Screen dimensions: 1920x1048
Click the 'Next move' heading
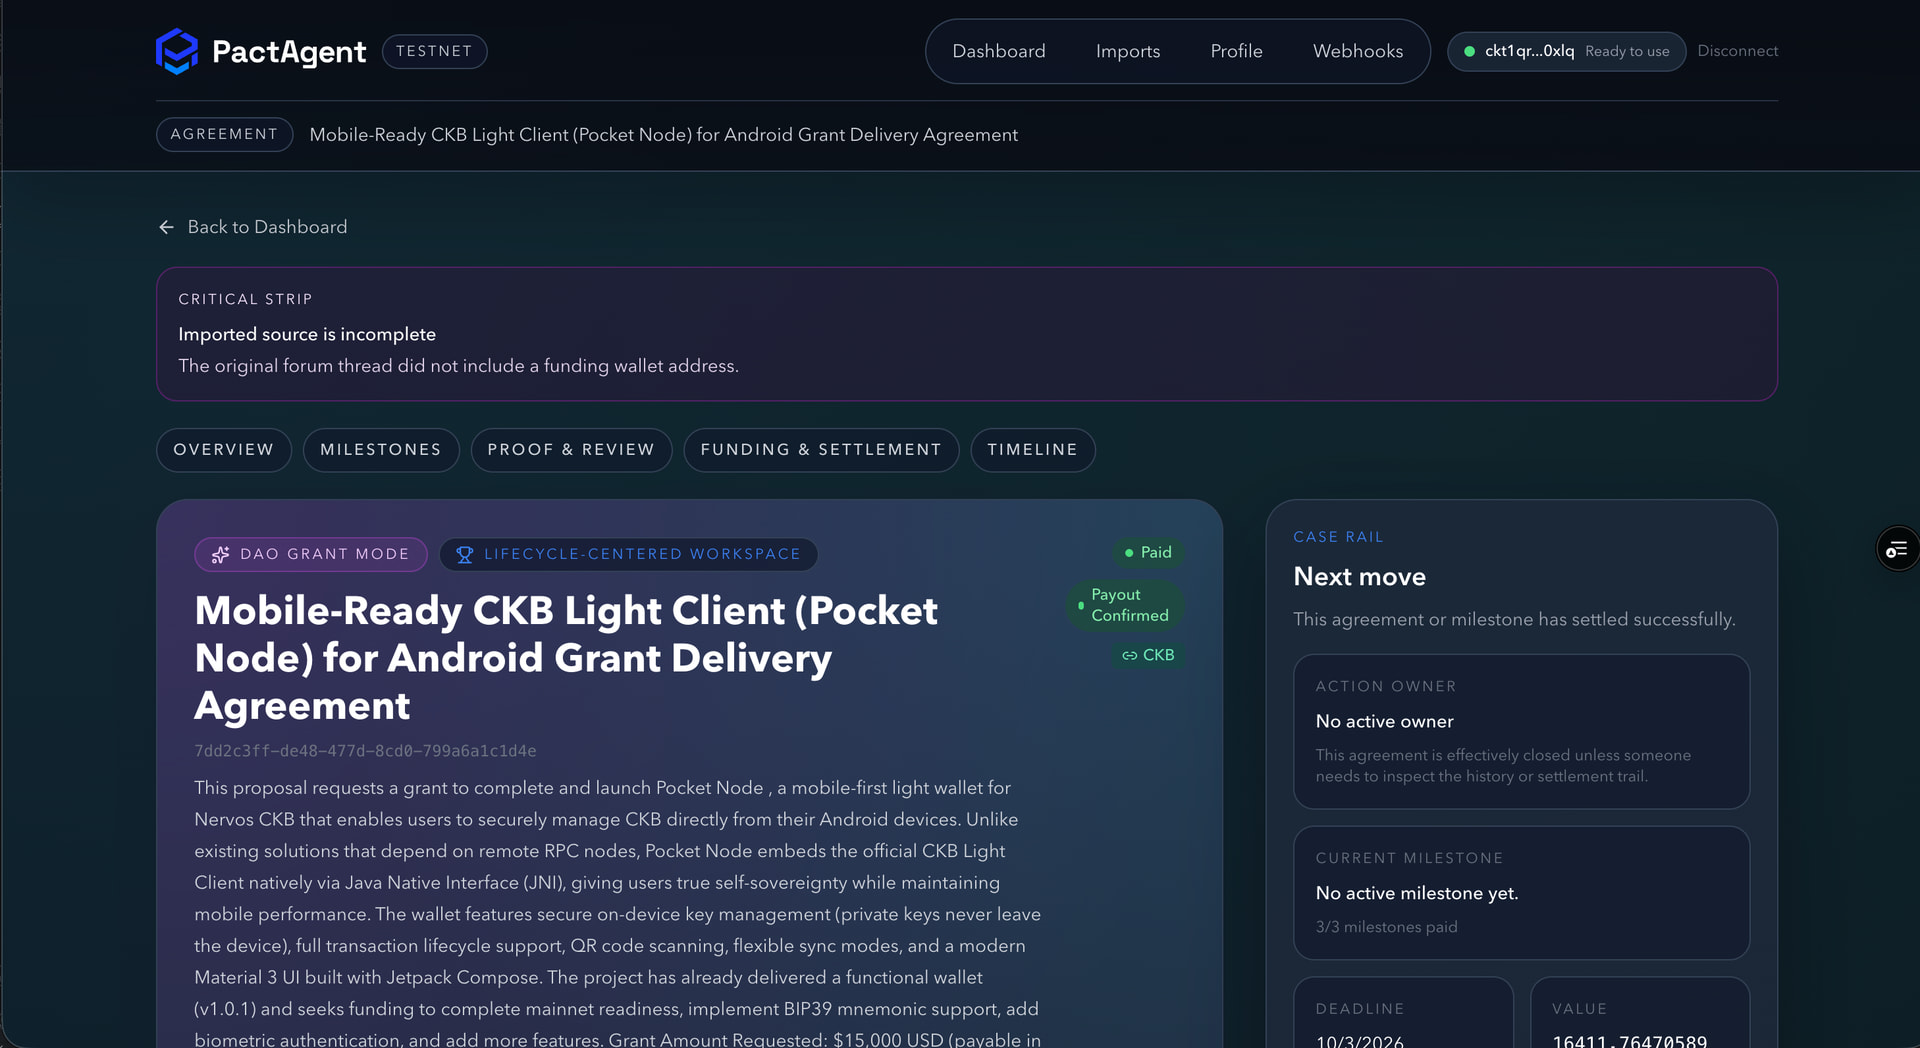click(1360, 576)
